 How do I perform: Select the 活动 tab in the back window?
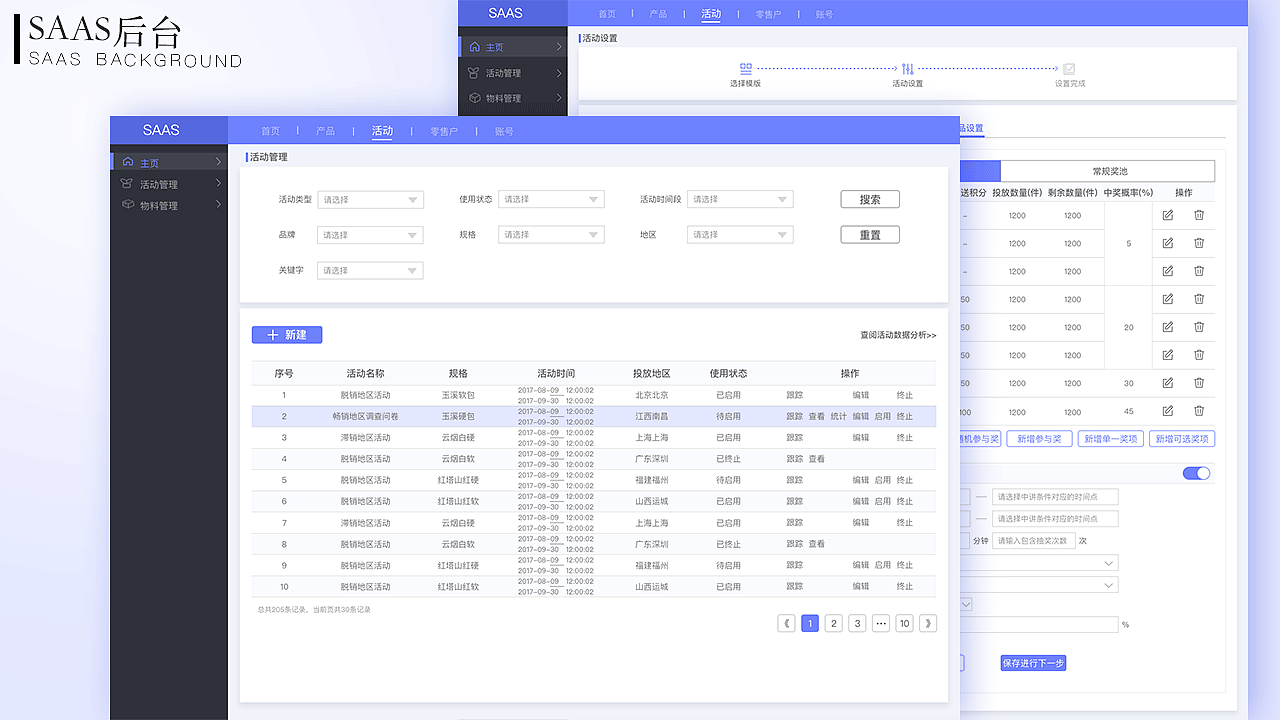(711, 14)
